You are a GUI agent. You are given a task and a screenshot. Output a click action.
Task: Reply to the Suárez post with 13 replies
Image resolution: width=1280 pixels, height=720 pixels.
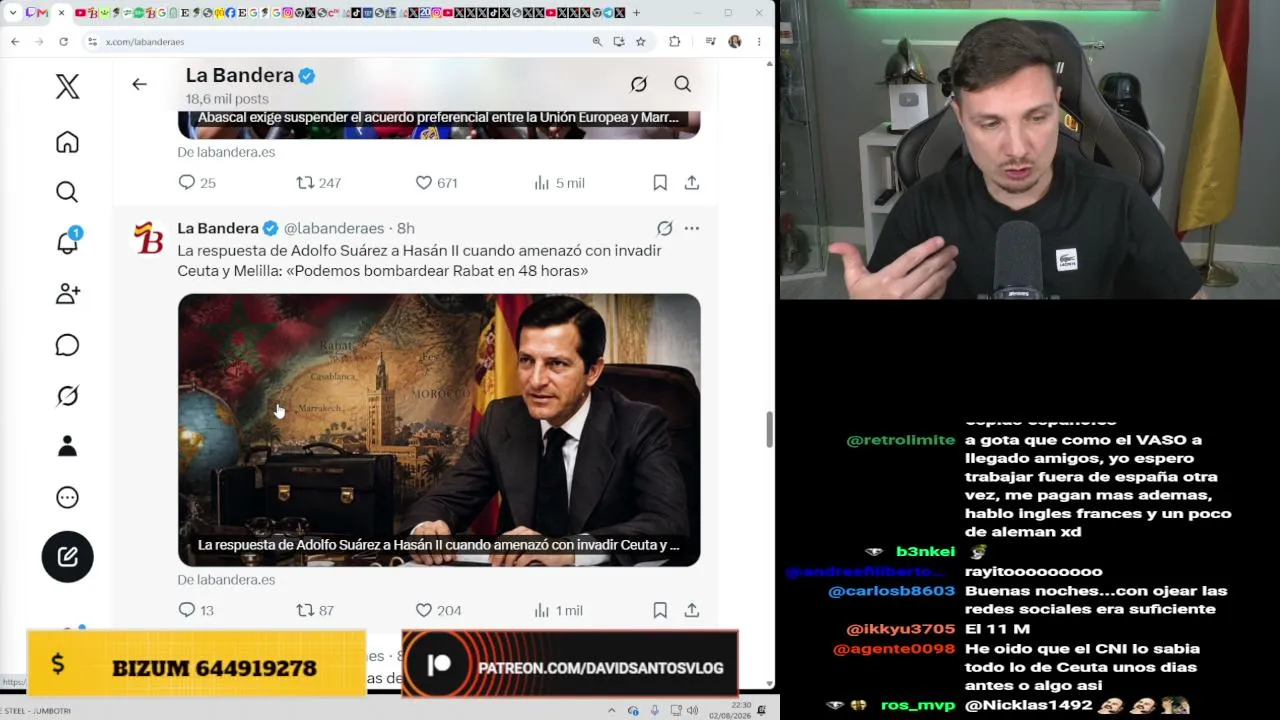pyautogui.click(x=196, y=610)
